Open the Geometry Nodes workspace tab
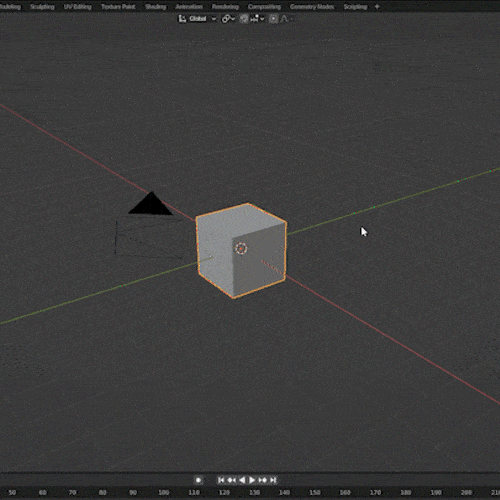Viewport: 500px width, 500px height. (x=312, y=7)
